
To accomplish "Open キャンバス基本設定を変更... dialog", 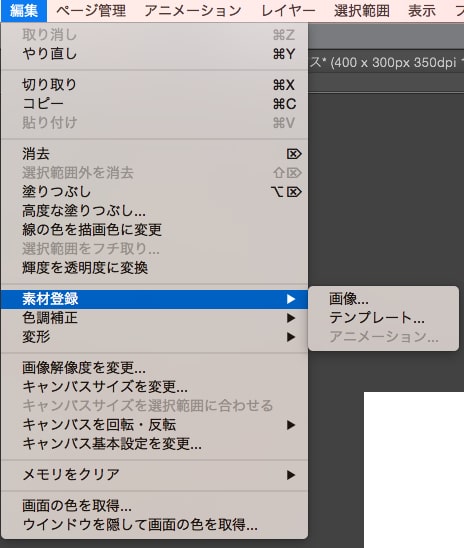I will [x=154, y=444].
